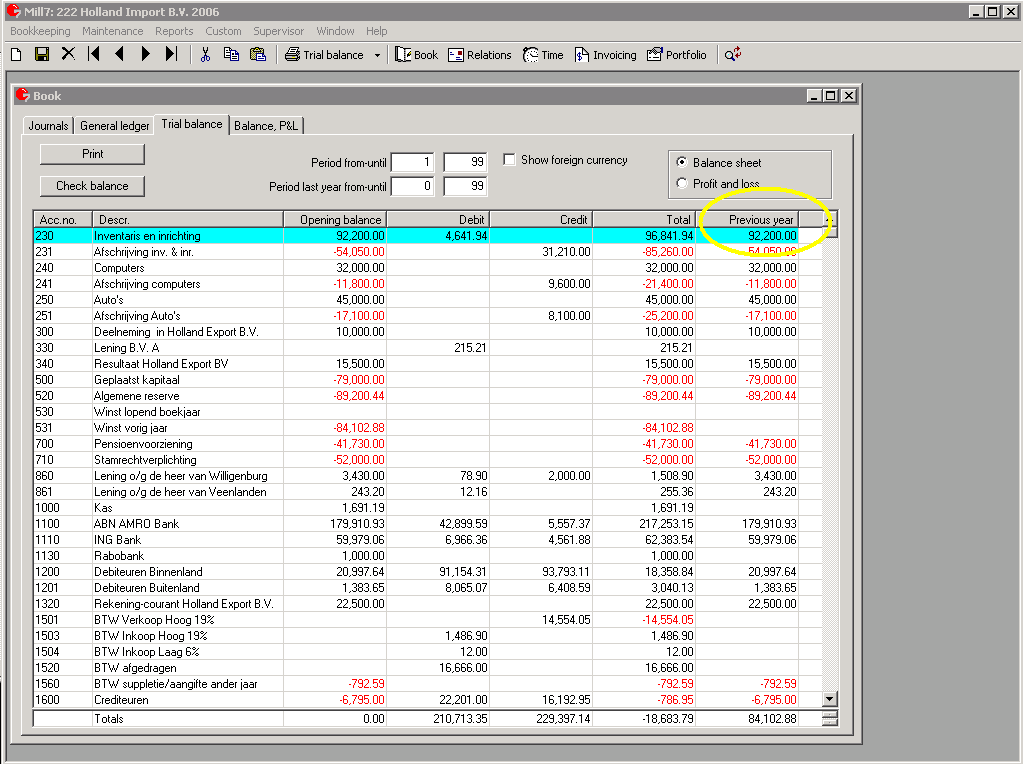Click the Print button
The width and height of the screenshot is (1023, 764).
click(92, 154)
